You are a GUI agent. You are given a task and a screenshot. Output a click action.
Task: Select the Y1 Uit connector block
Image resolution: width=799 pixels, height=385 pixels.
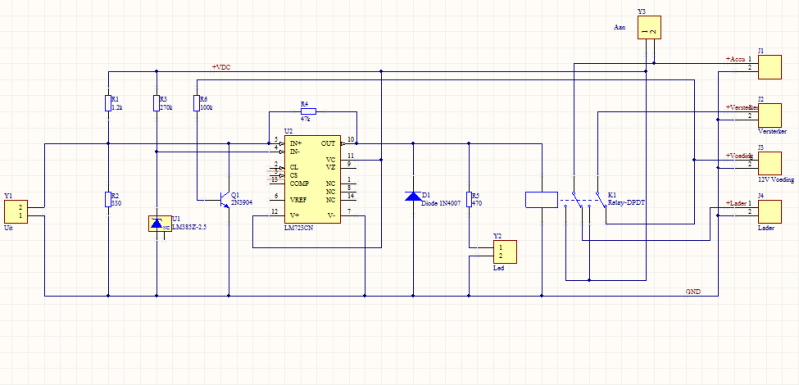coord(16,212)
